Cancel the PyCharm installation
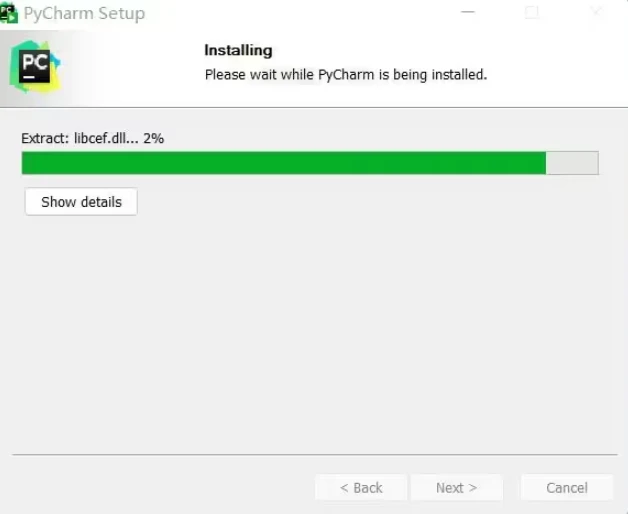The height and width of the screenshot is (514, 628). click(567, 488)
